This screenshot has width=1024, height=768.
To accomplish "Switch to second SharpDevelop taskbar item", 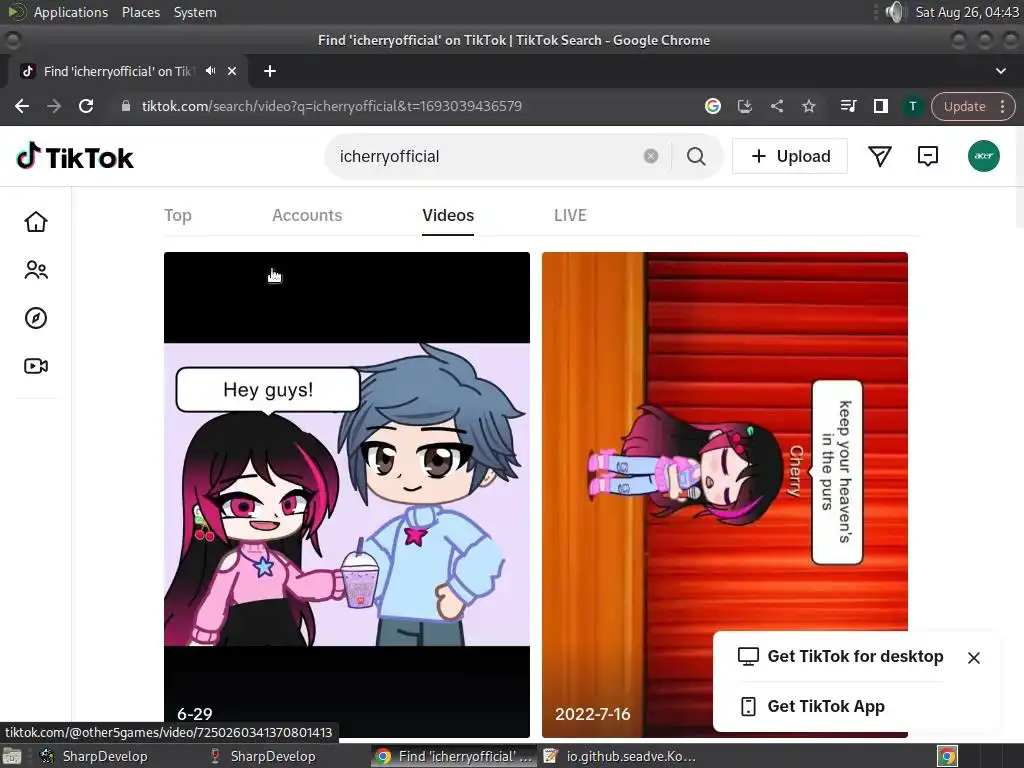I will click(263, 756).
